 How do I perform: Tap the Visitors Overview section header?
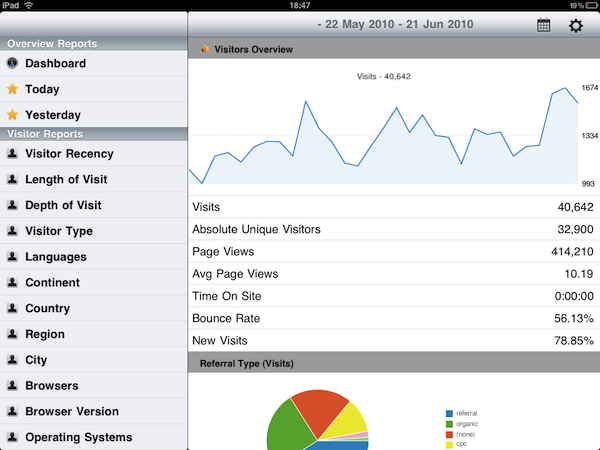(x=394, y=49)
